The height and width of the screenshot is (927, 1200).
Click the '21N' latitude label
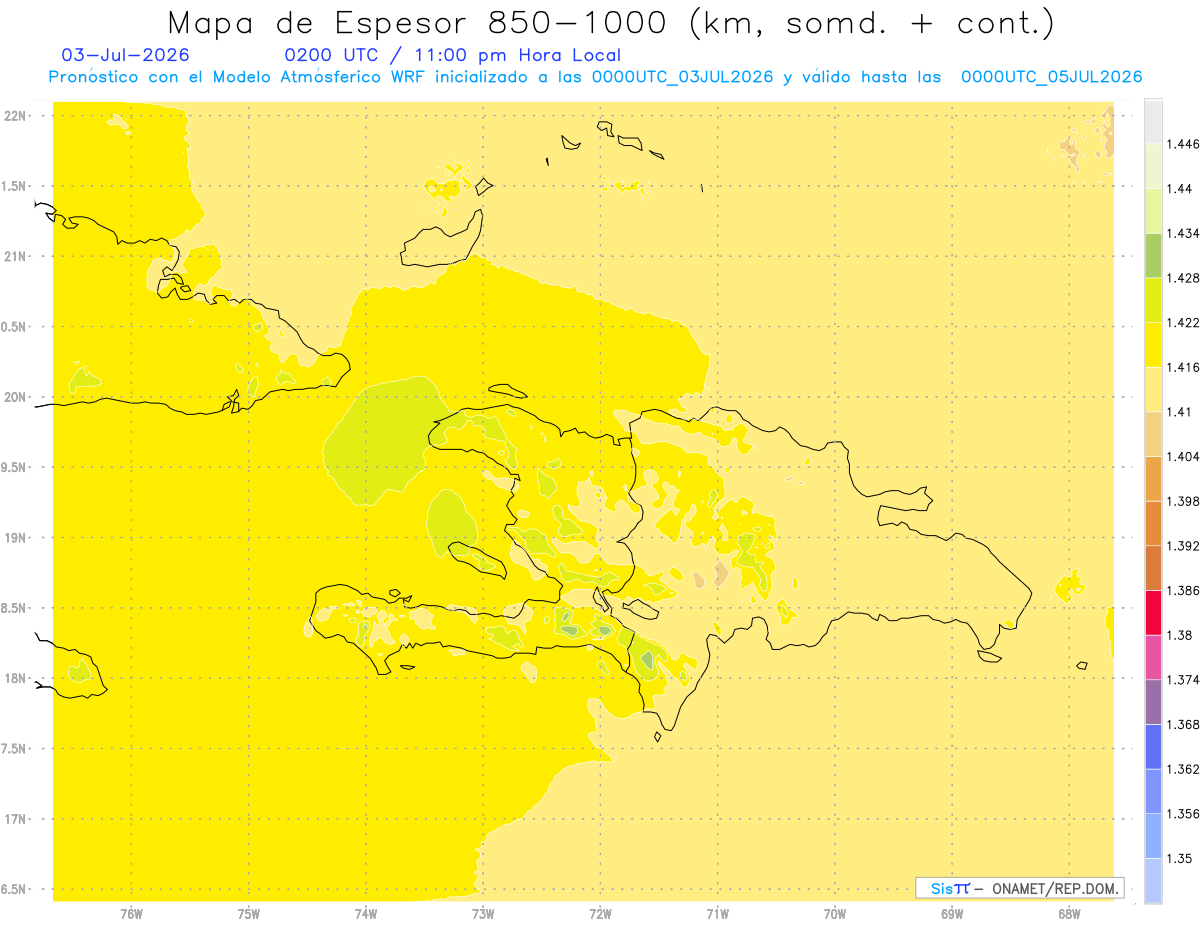click(x=16, y=256)
